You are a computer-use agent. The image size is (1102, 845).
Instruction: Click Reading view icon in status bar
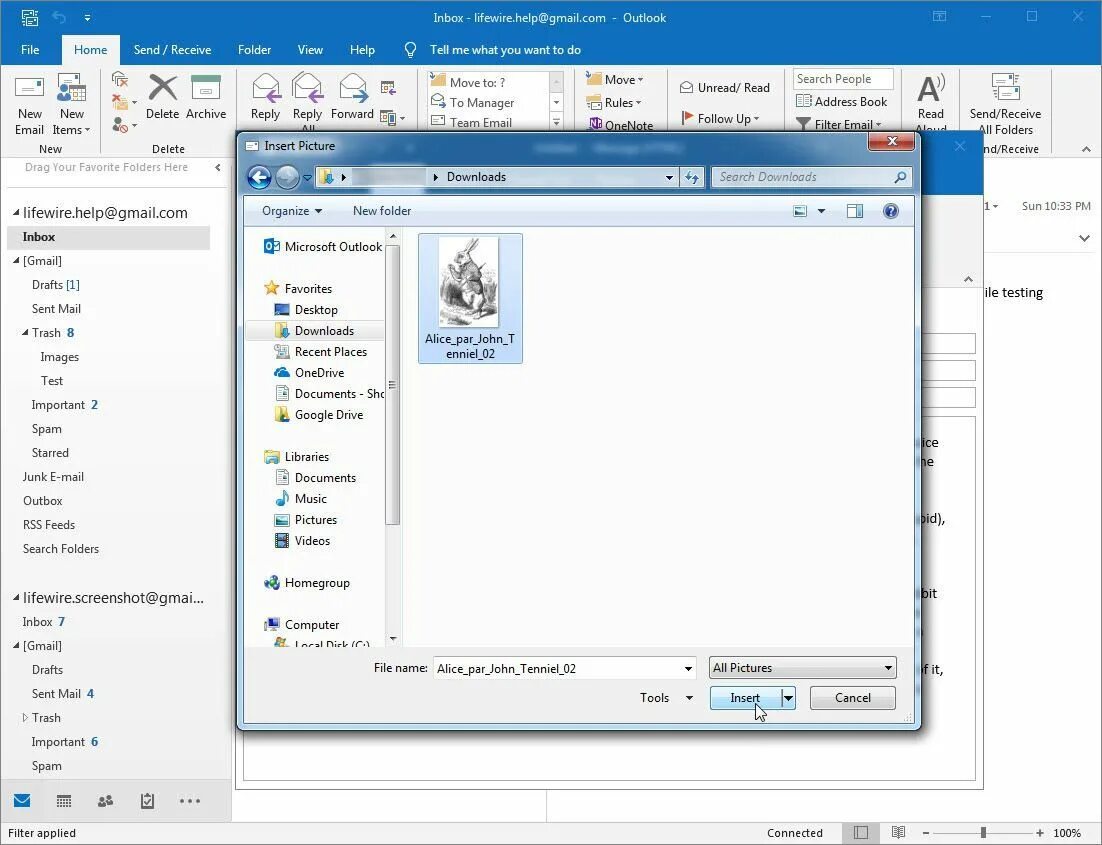click(898, 833)
